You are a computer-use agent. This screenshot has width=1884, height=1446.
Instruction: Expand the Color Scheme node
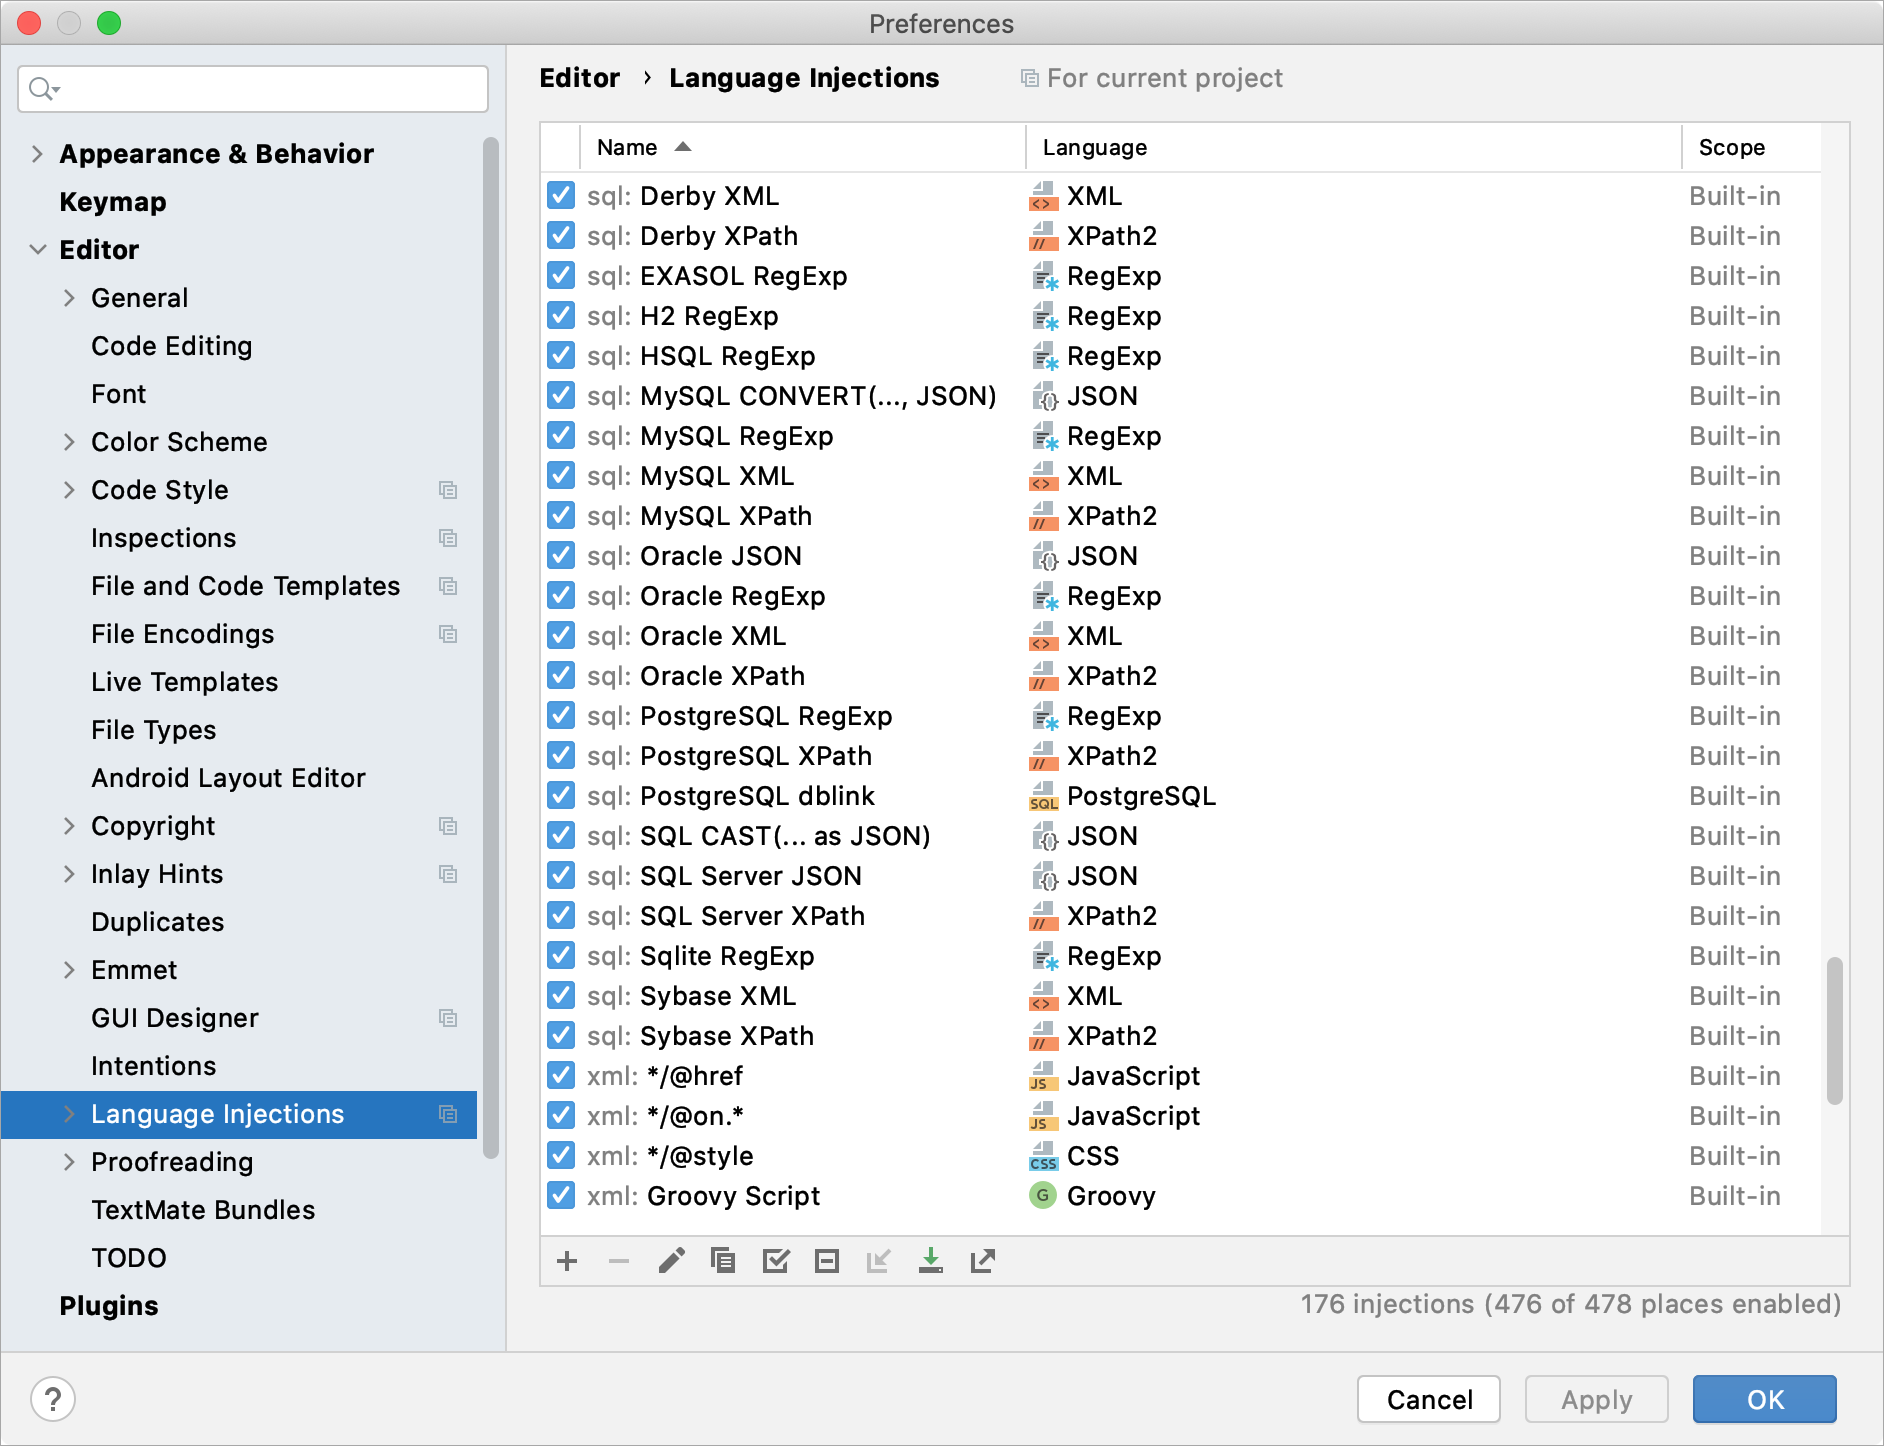pos(69,442)
